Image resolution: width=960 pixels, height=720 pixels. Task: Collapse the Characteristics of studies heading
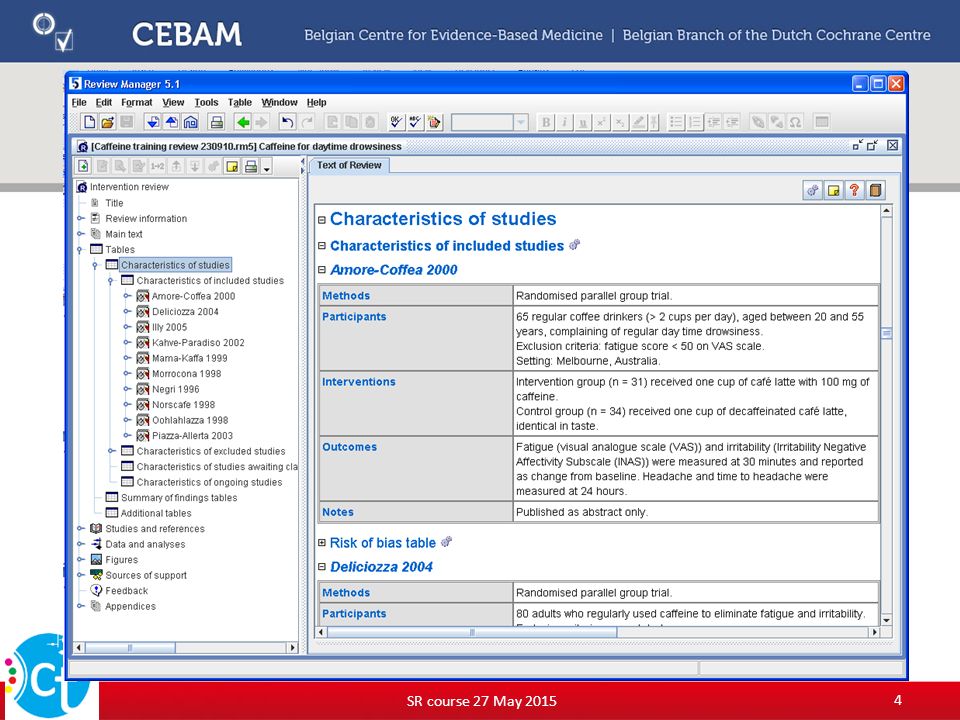click(x=322, y=220)
